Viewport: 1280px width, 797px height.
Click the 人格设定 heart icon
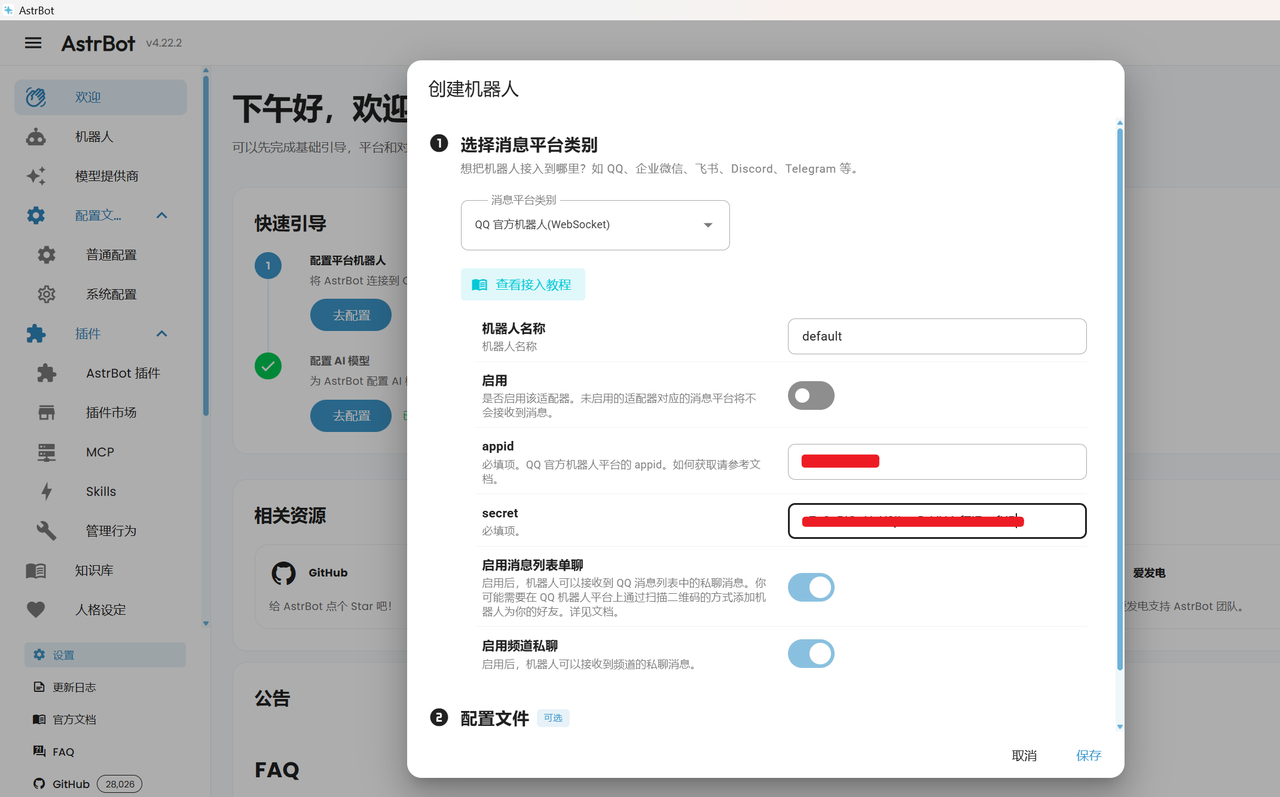36,610
